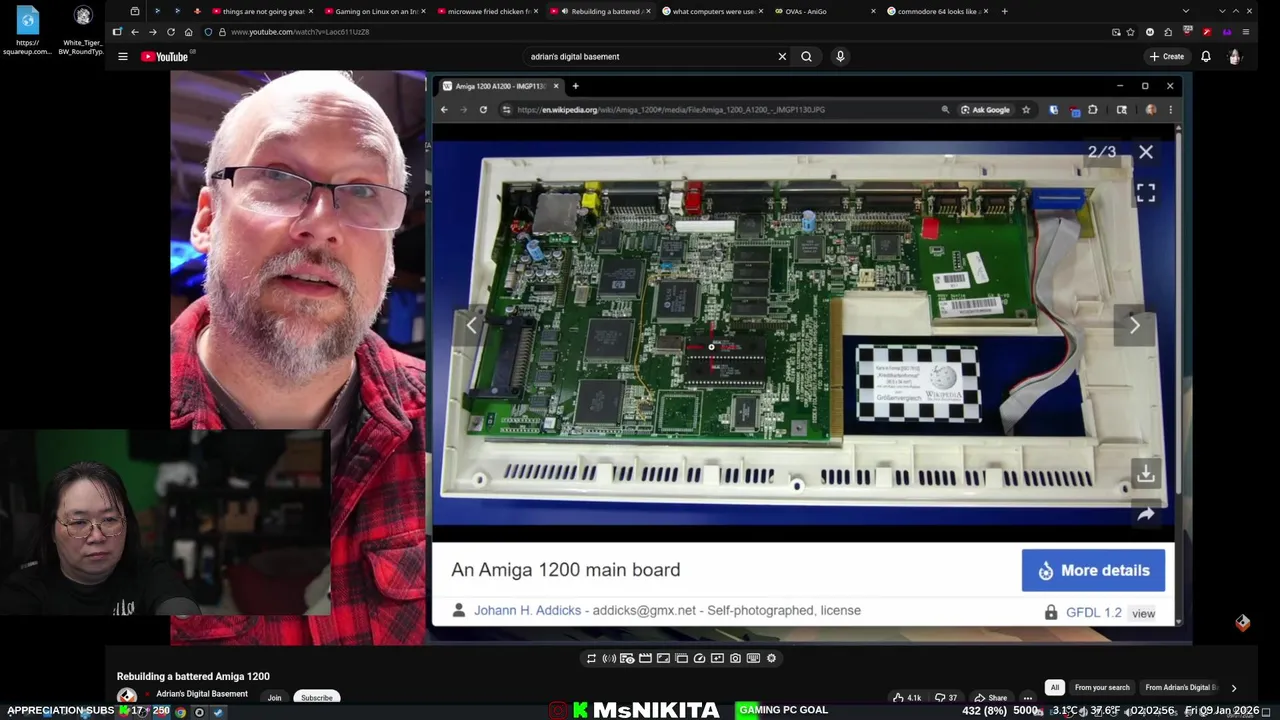Screen dimensions: 1280x720
Task: Click the eye overlay icon in player toolbar
Action: pos(627,658)
